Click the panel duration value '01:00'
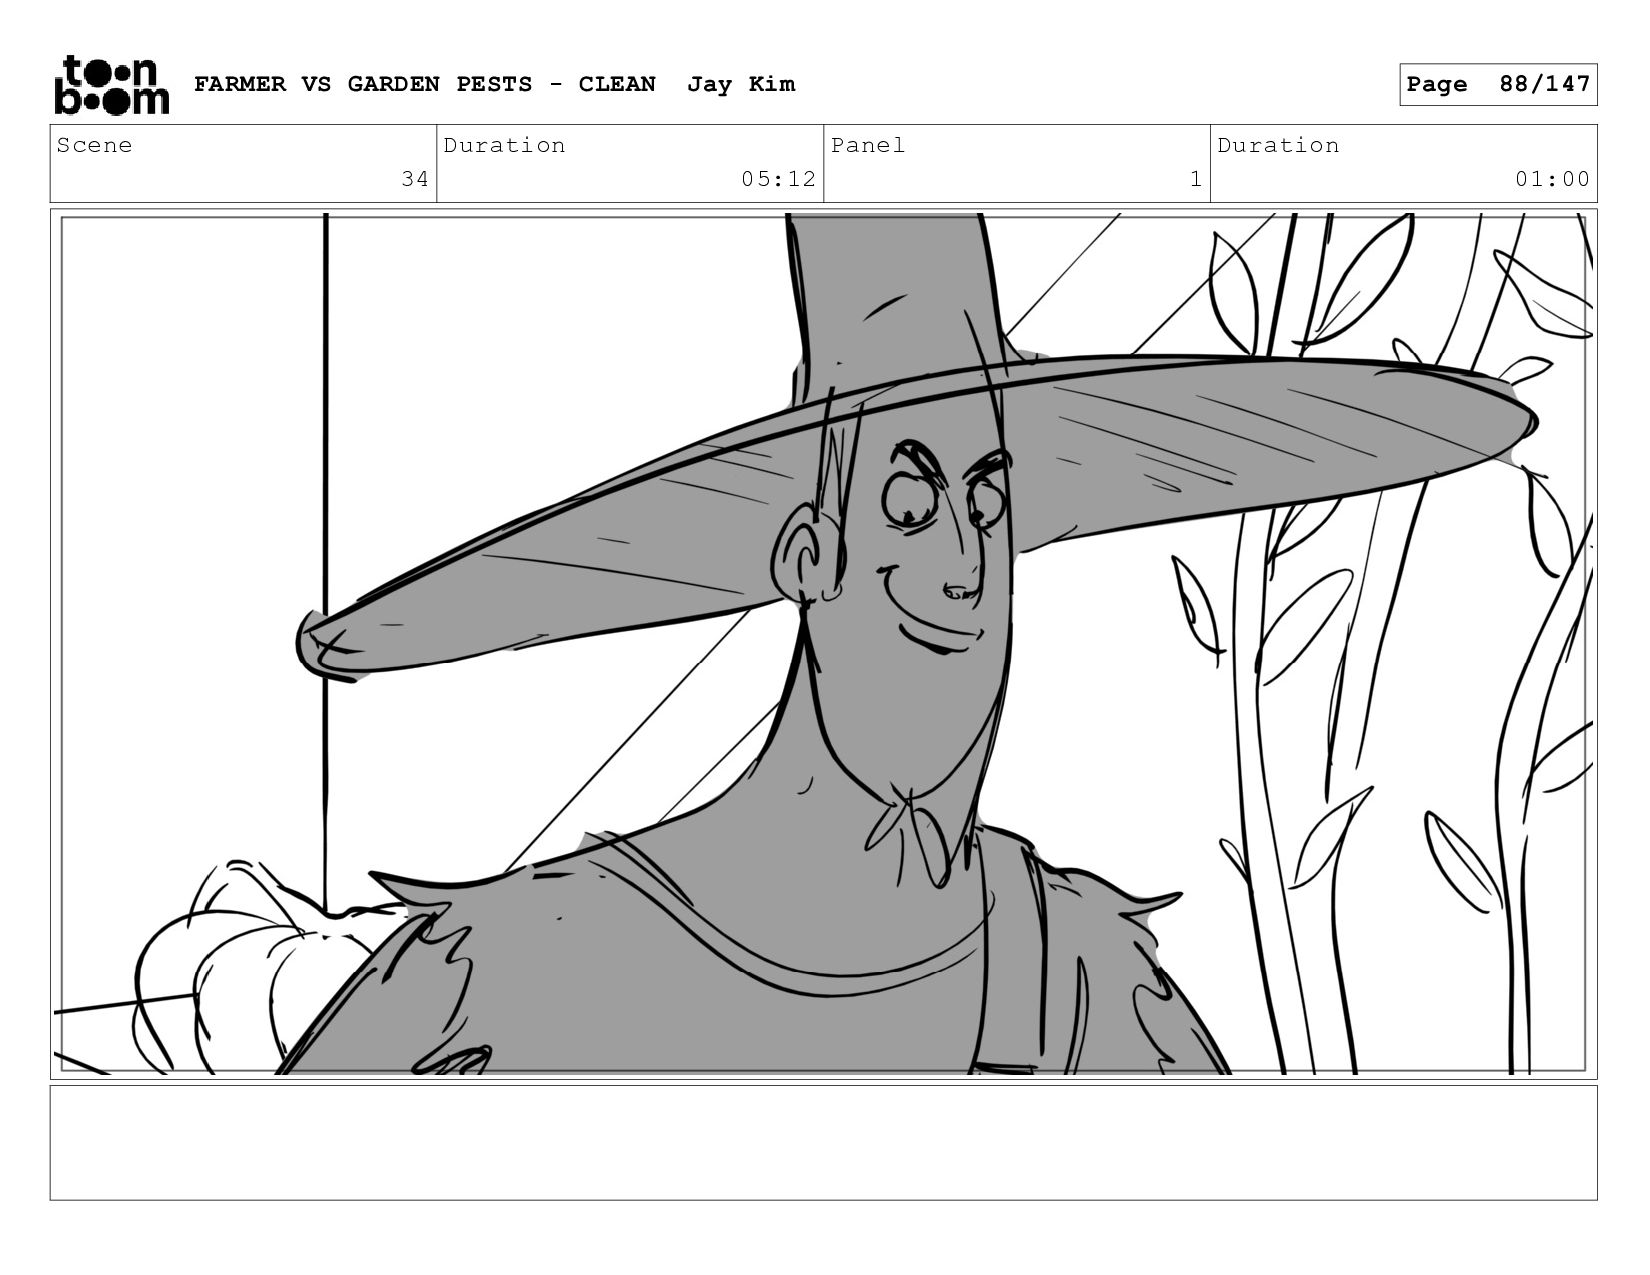Viewport: 1650px width, 1275px height. click(x=1552, y=179)
